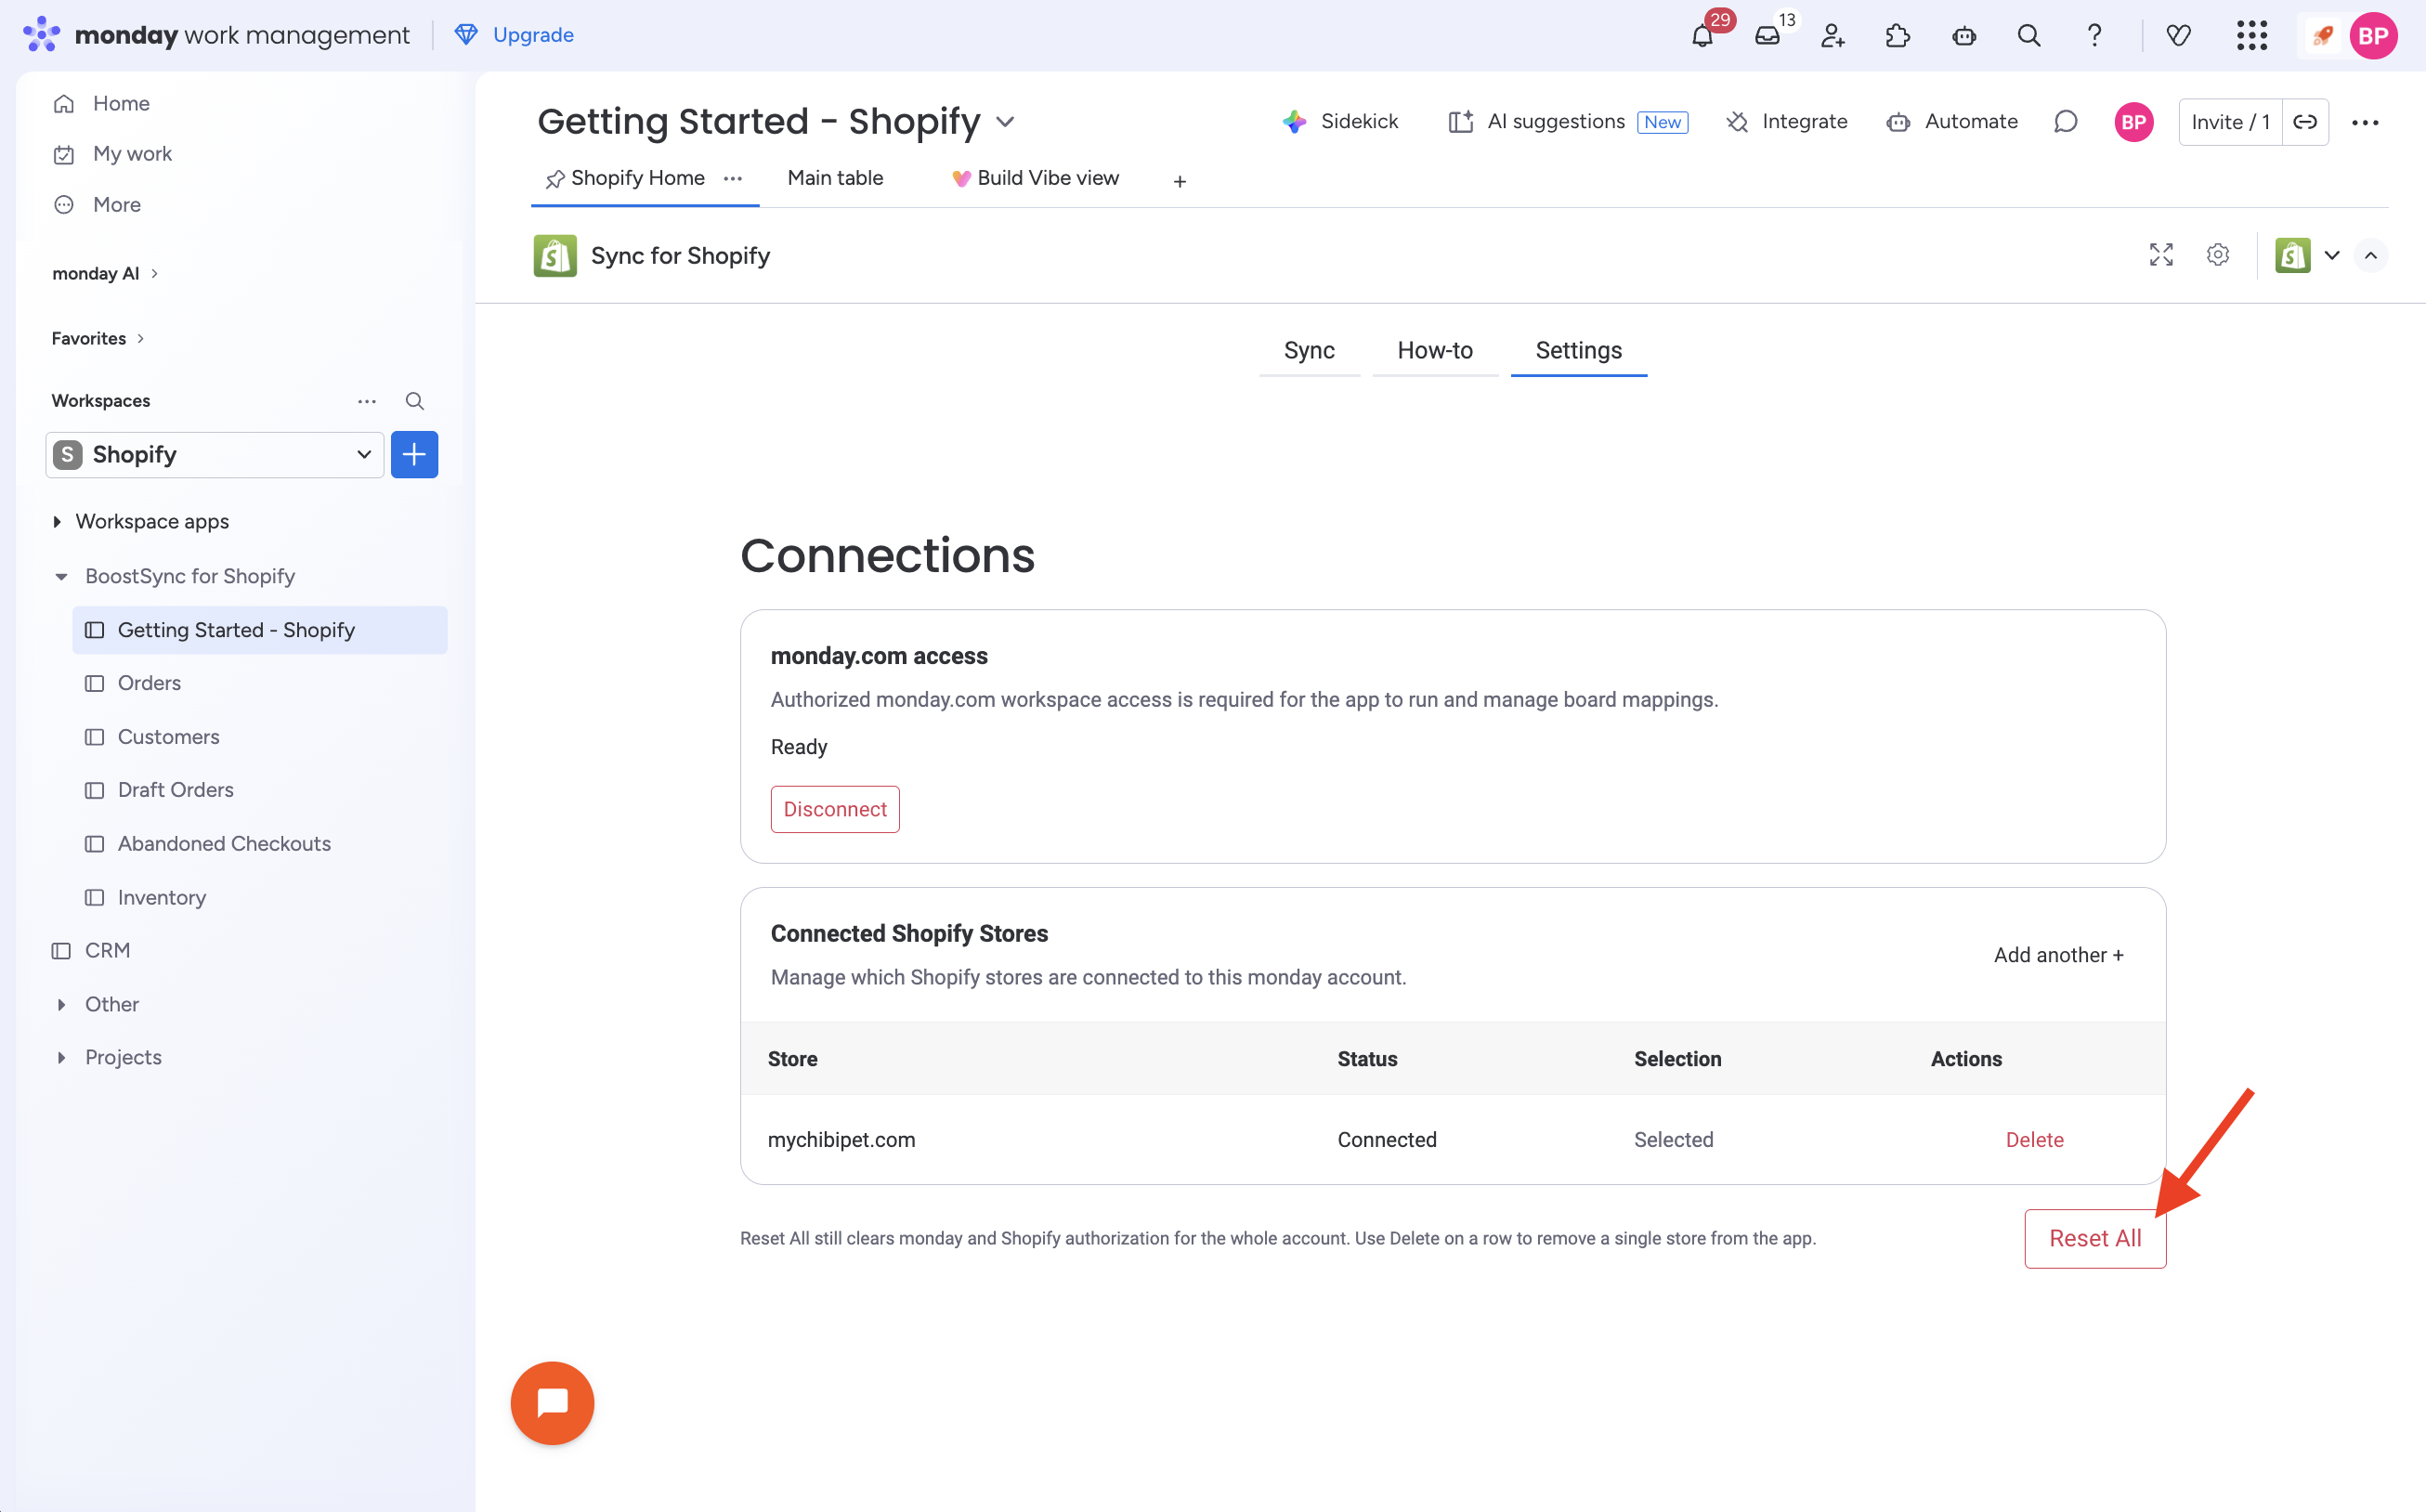The image size is (2426, 1512).
Task: Open Build Vibe view tab
Action: tap(1035, 178)
